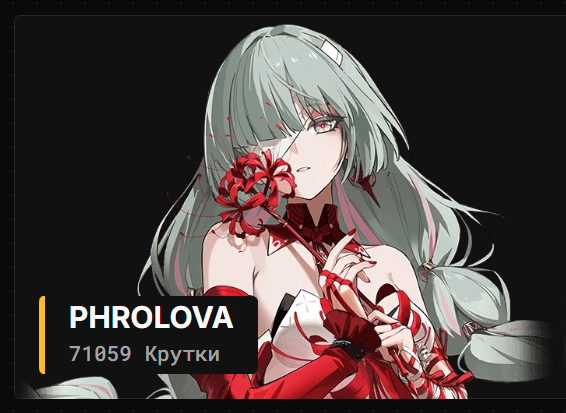This screenshot has width=566, height=413.
Task: Click the black name plate background
Action: point(148,335)
